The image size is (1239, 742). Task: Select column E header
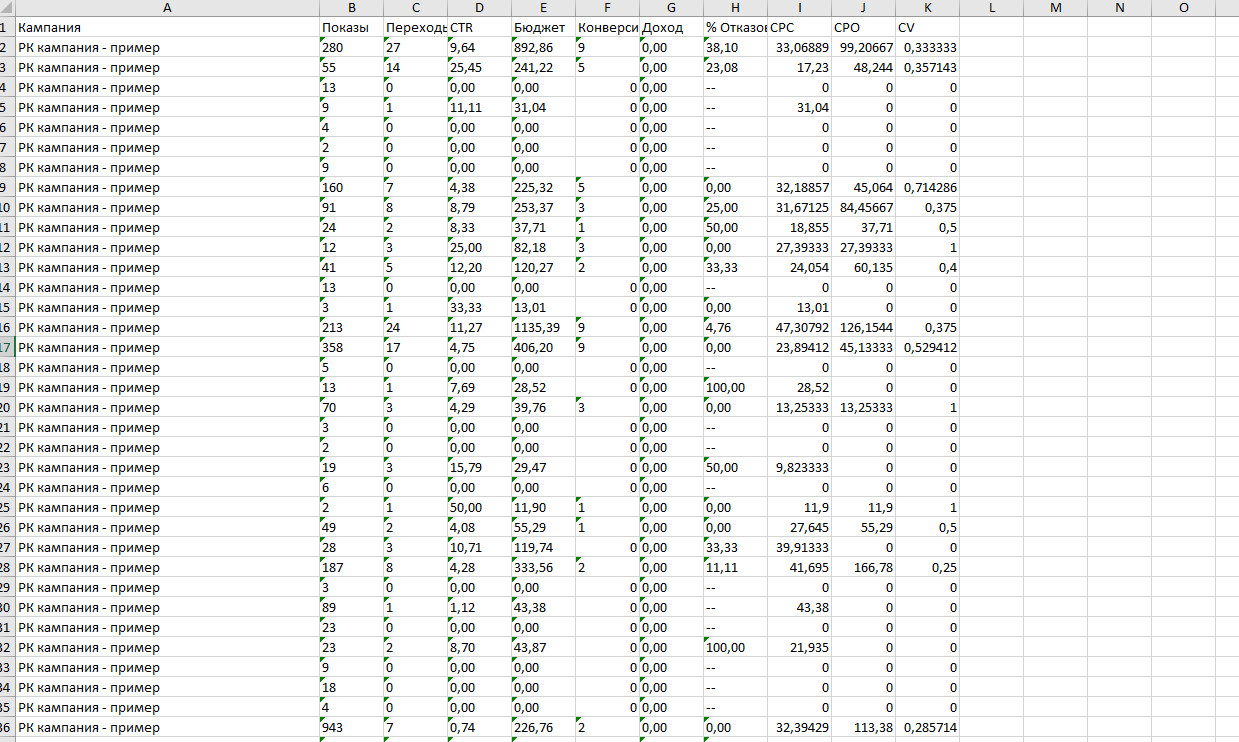[543, 8]
